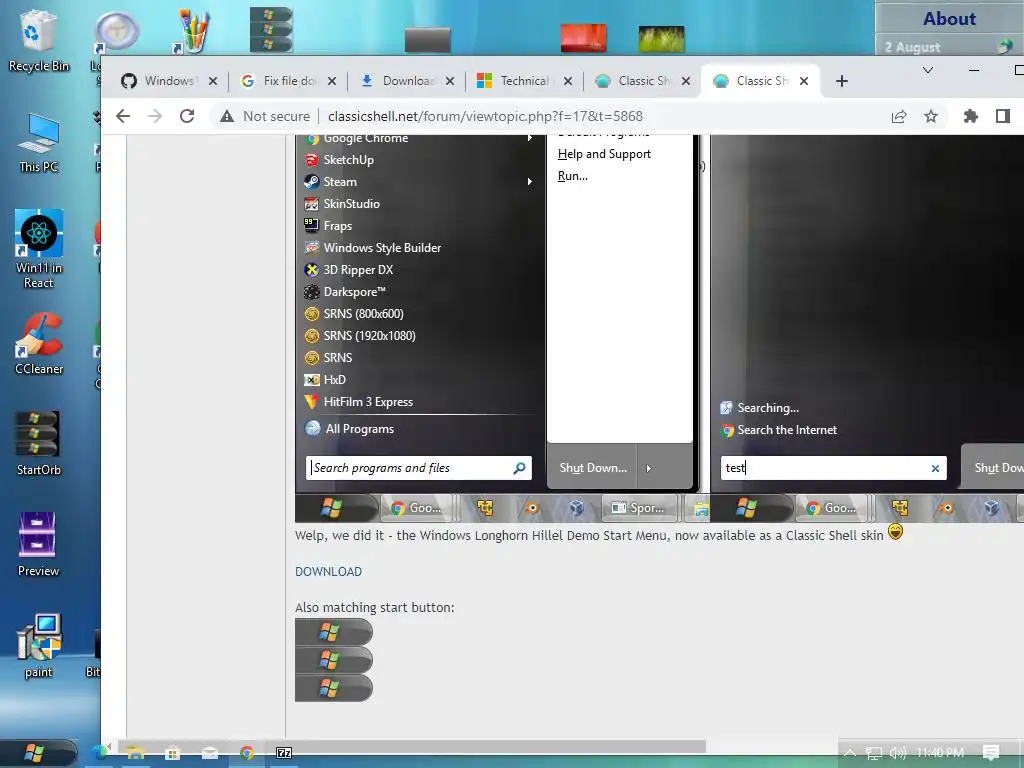The image size is (1024, 768).
Task: Click the top start button image
Action: coord(333,632)
